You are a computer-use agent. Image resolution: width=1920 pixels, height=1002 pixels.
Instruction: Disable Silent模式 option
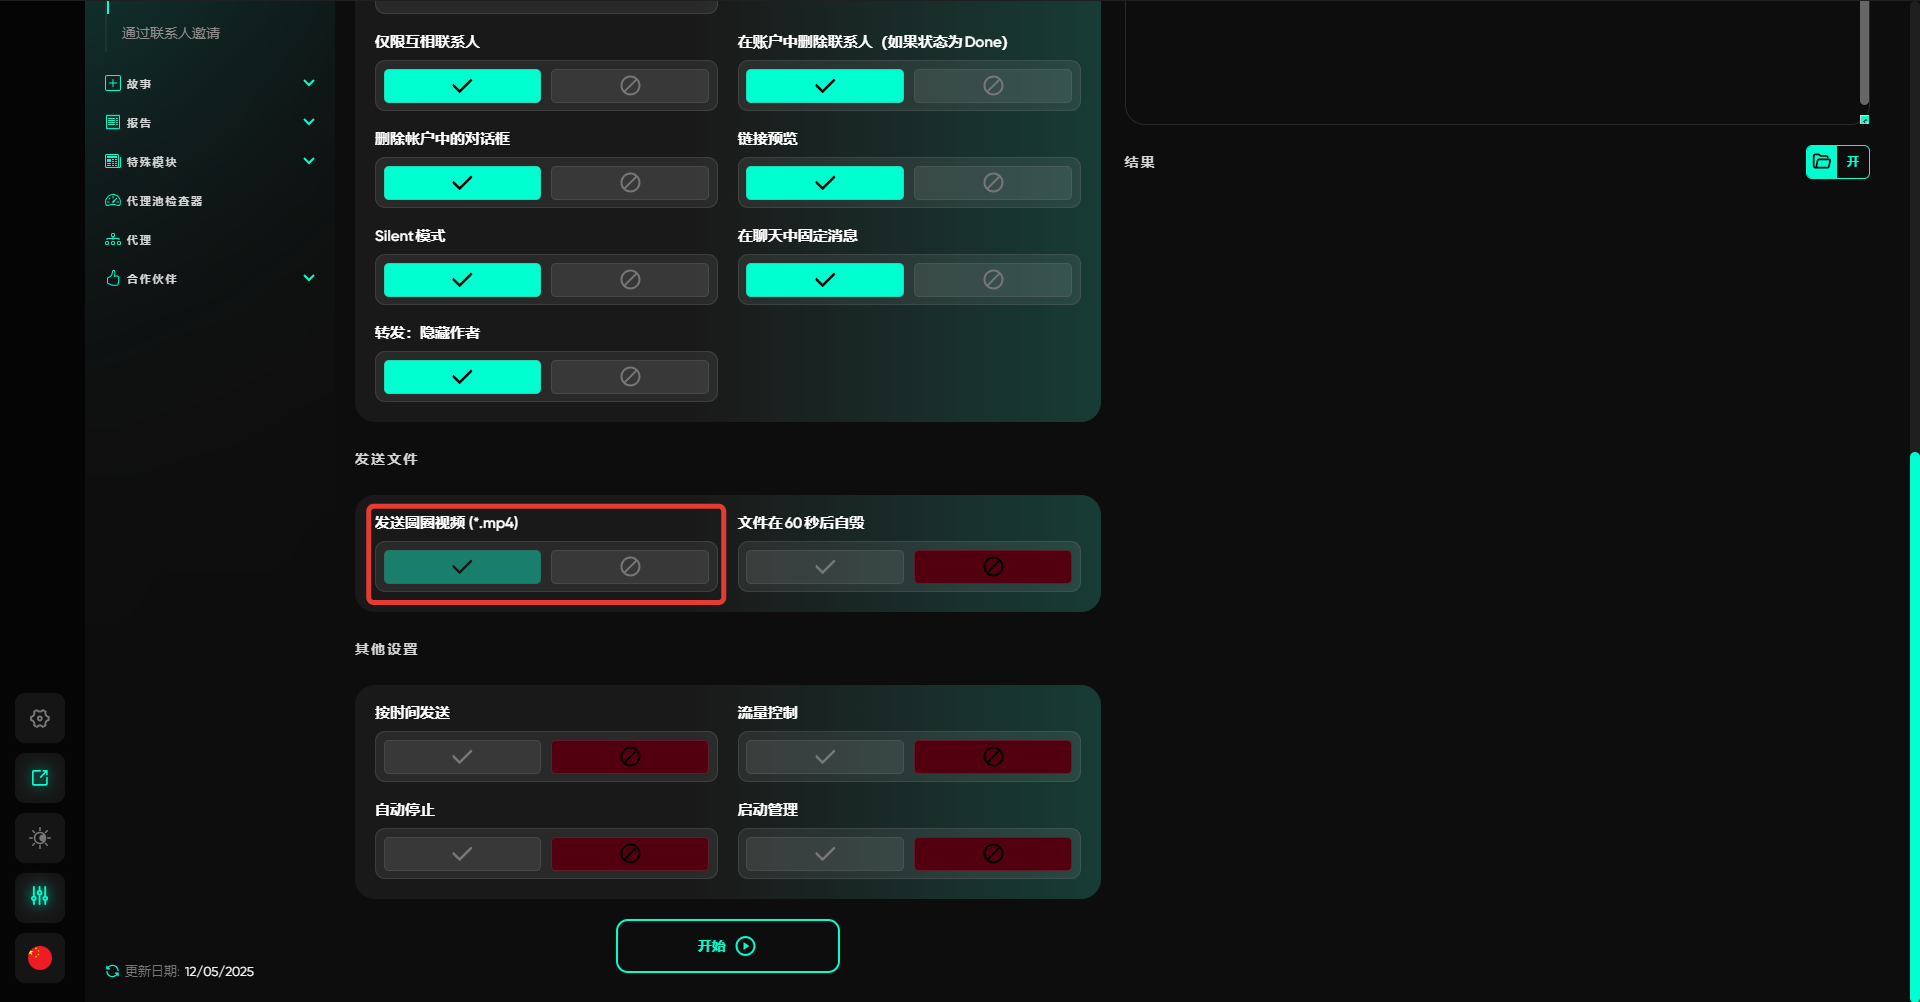pyautogui.click(x=629, y=280)
